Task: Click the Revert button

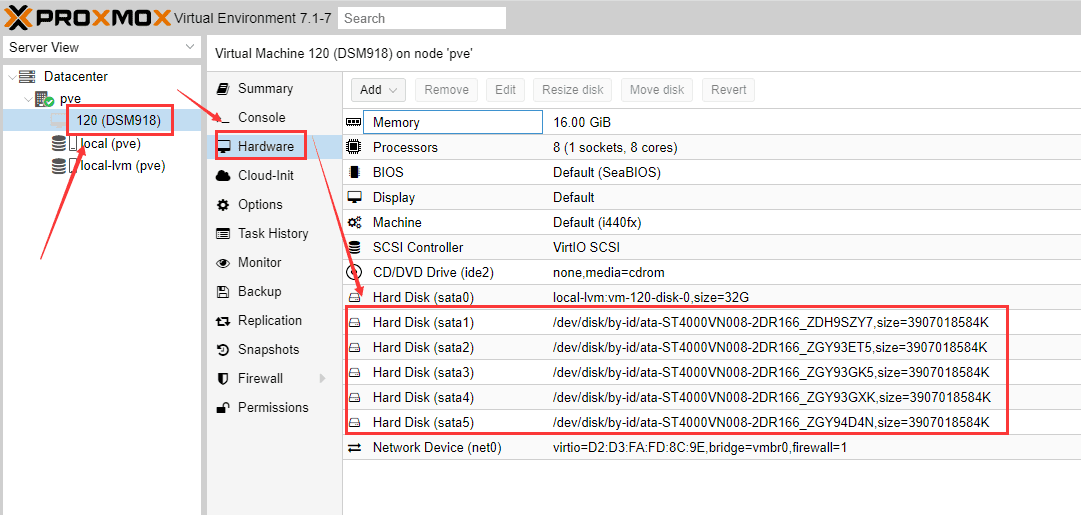Action: pos(729,90)
